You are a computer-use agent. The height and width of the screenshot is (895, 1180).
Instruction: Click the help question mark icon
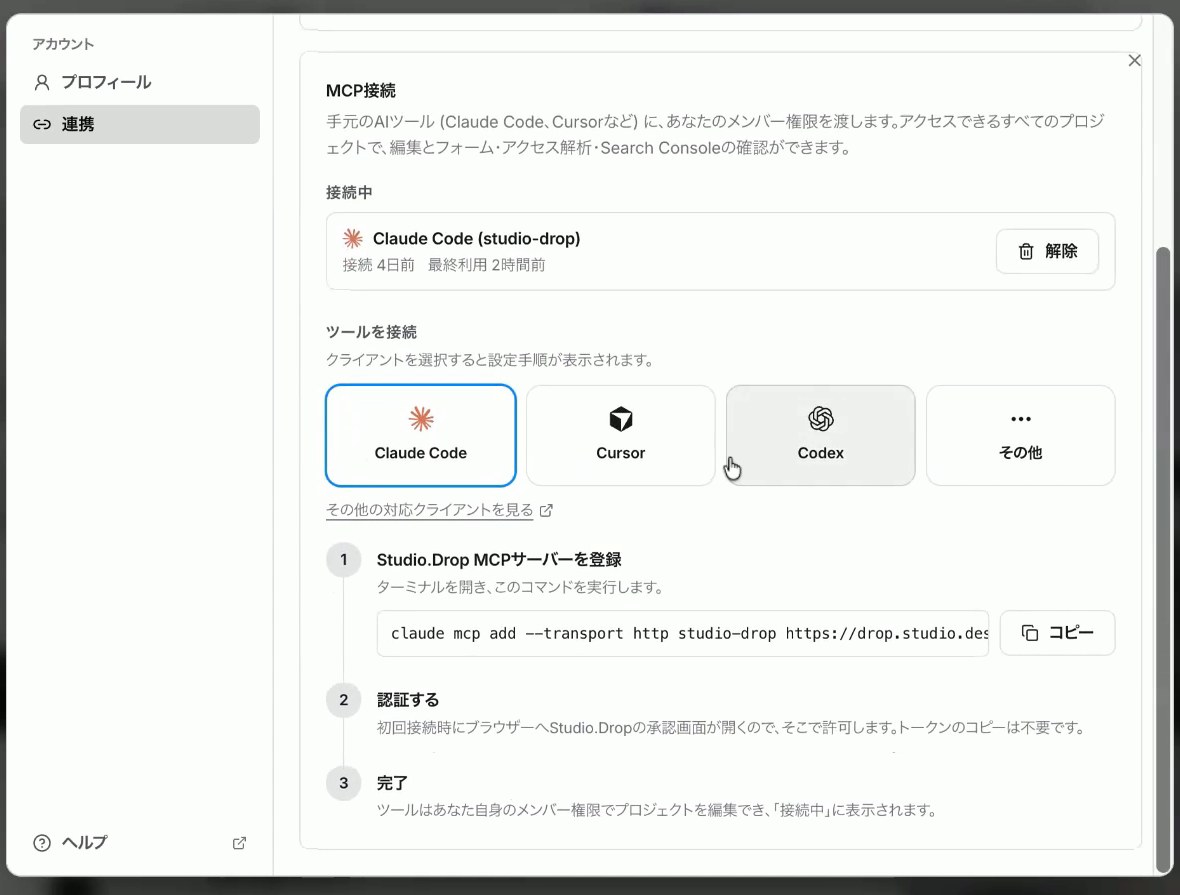click(x=42, y=842)
